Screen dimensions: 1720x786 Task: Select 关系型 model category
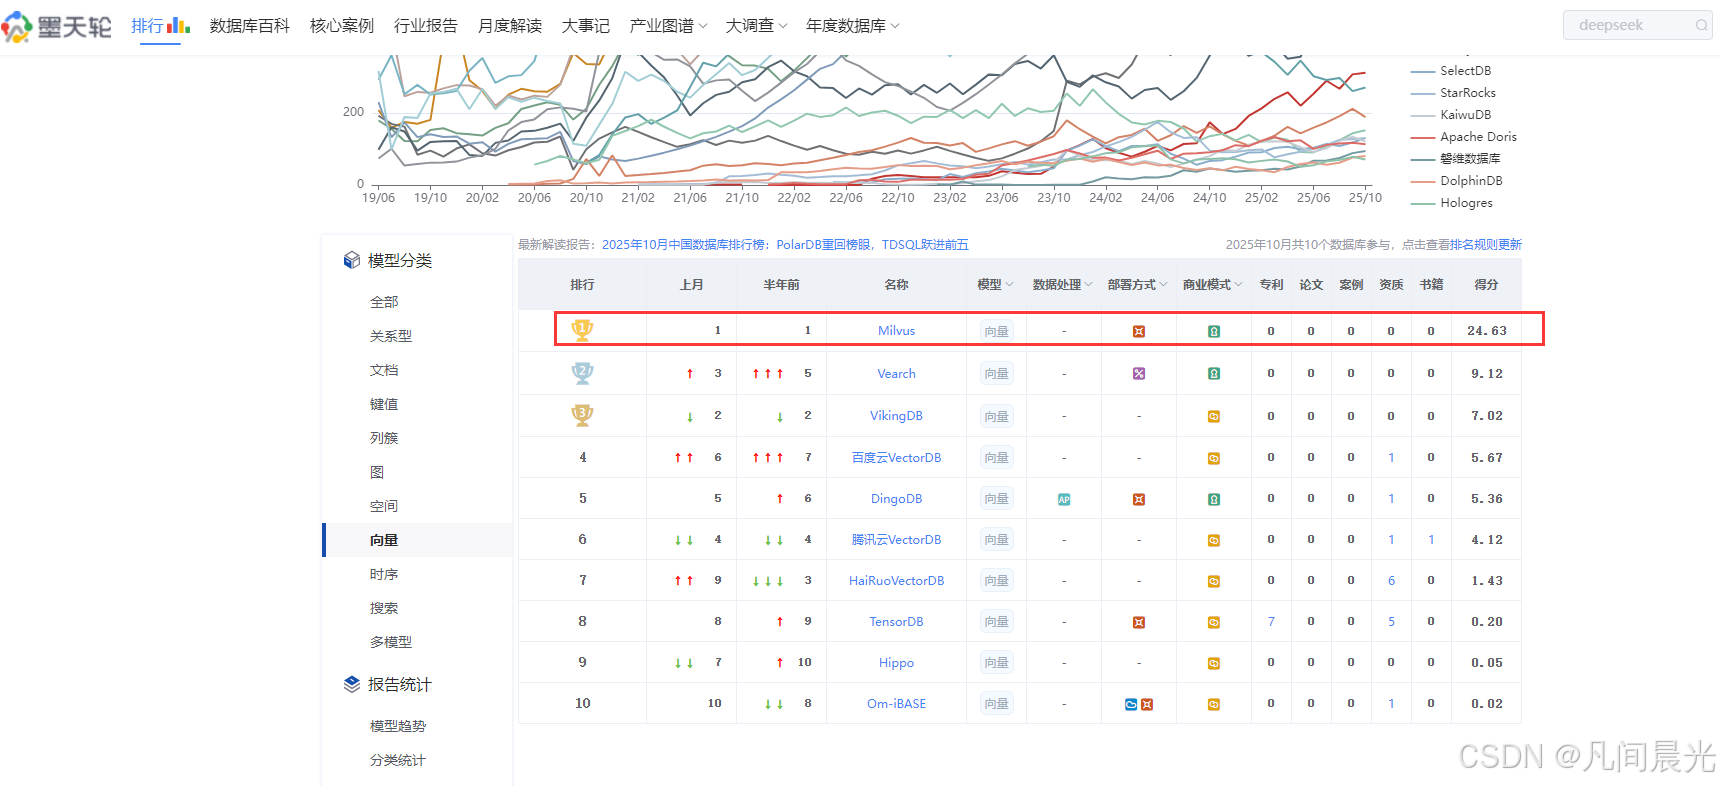tap(391, 336)
